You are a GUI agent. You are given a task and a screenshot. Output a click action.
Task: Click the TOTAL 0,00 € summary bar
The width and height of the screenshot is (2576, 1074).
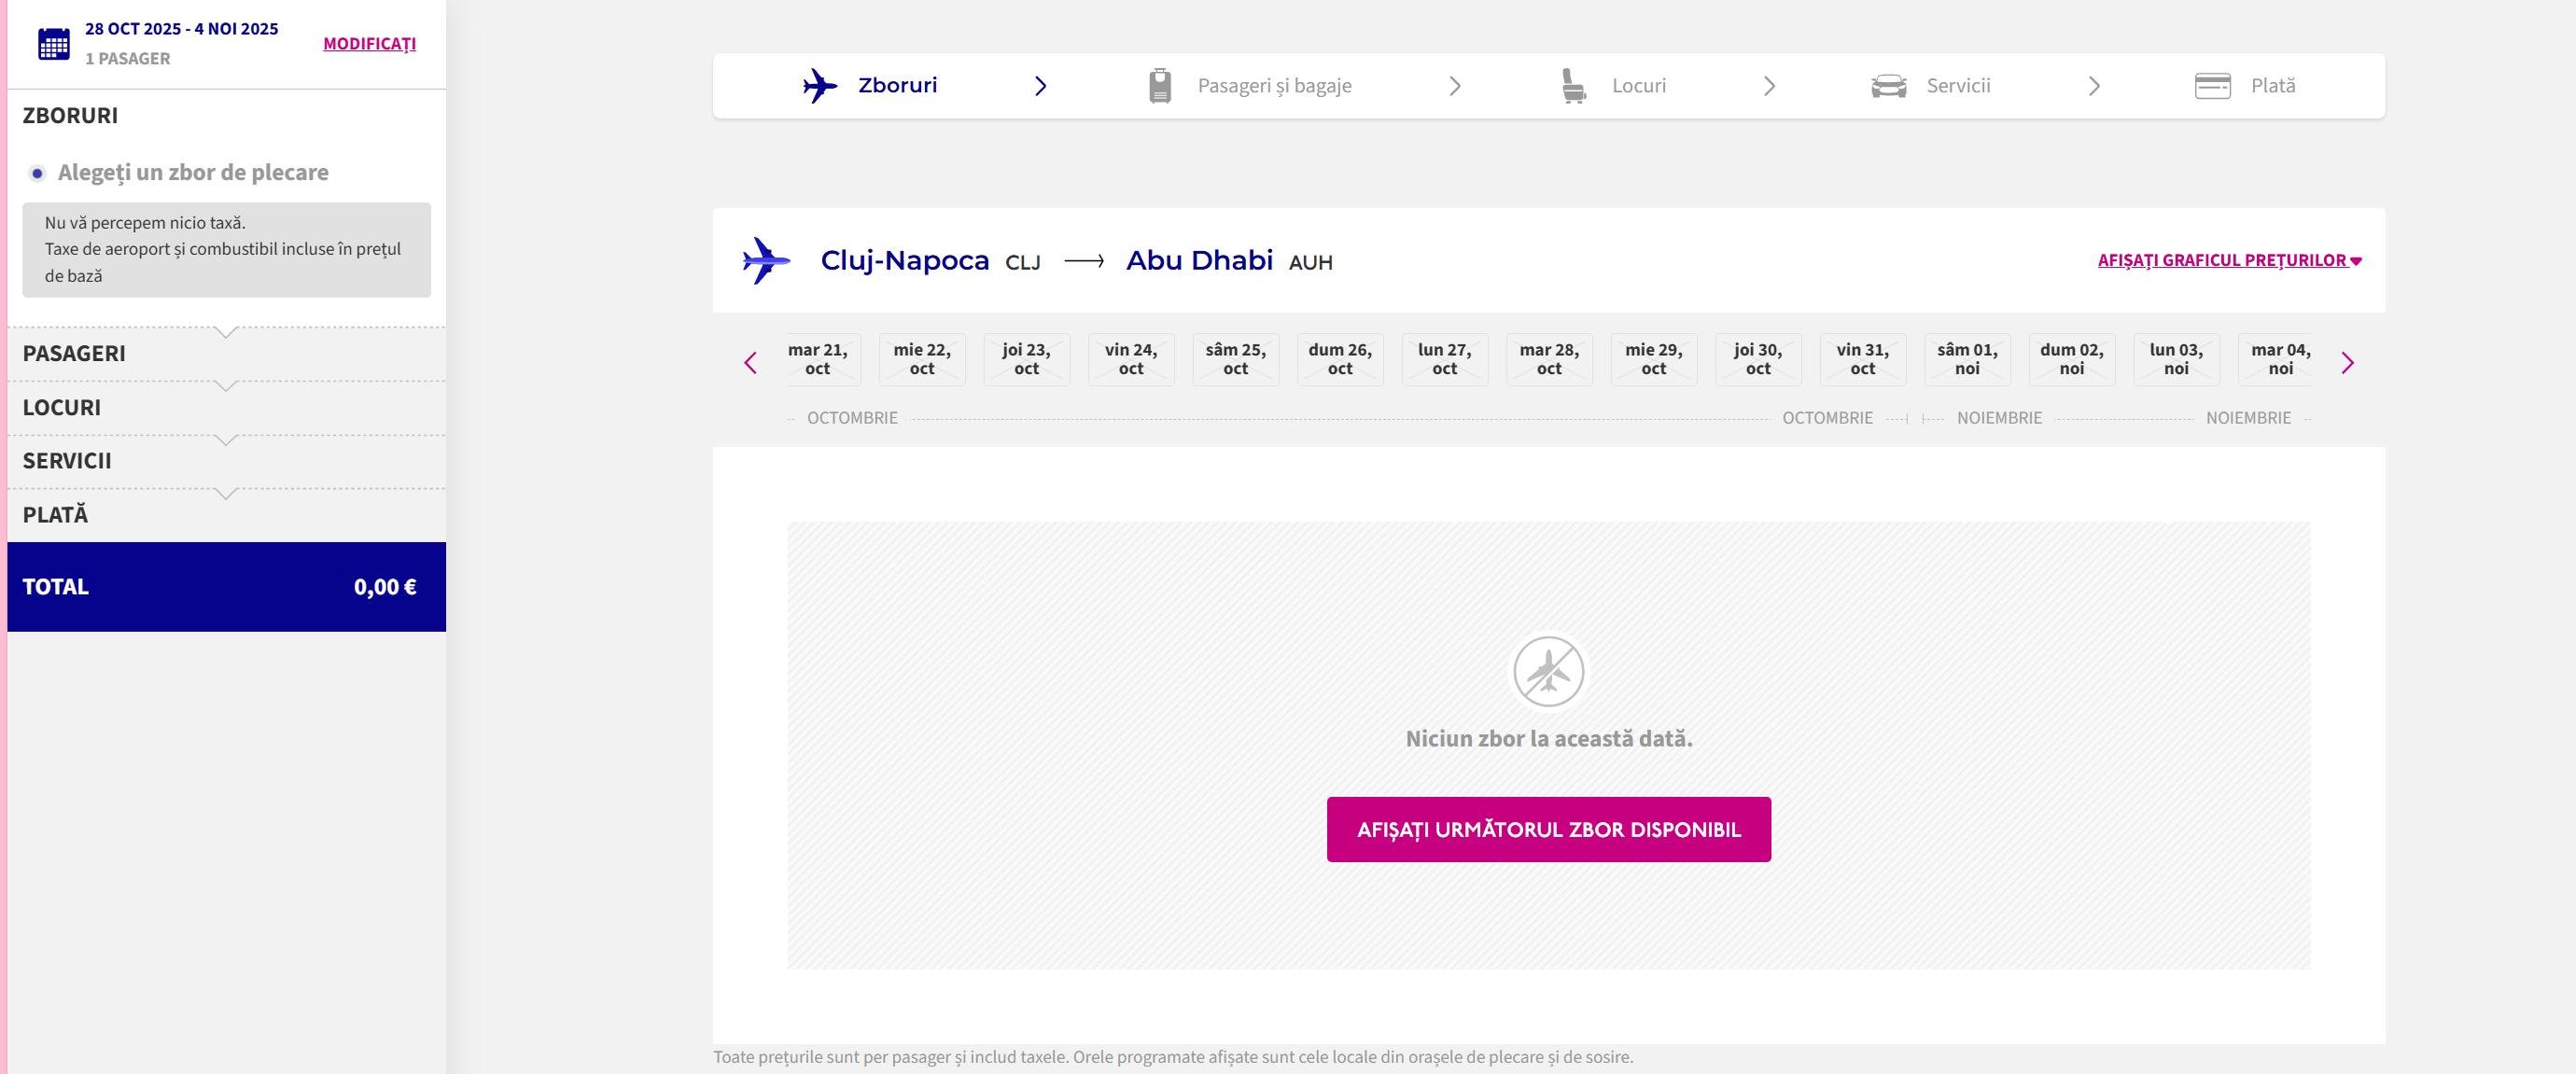[226, 587]
